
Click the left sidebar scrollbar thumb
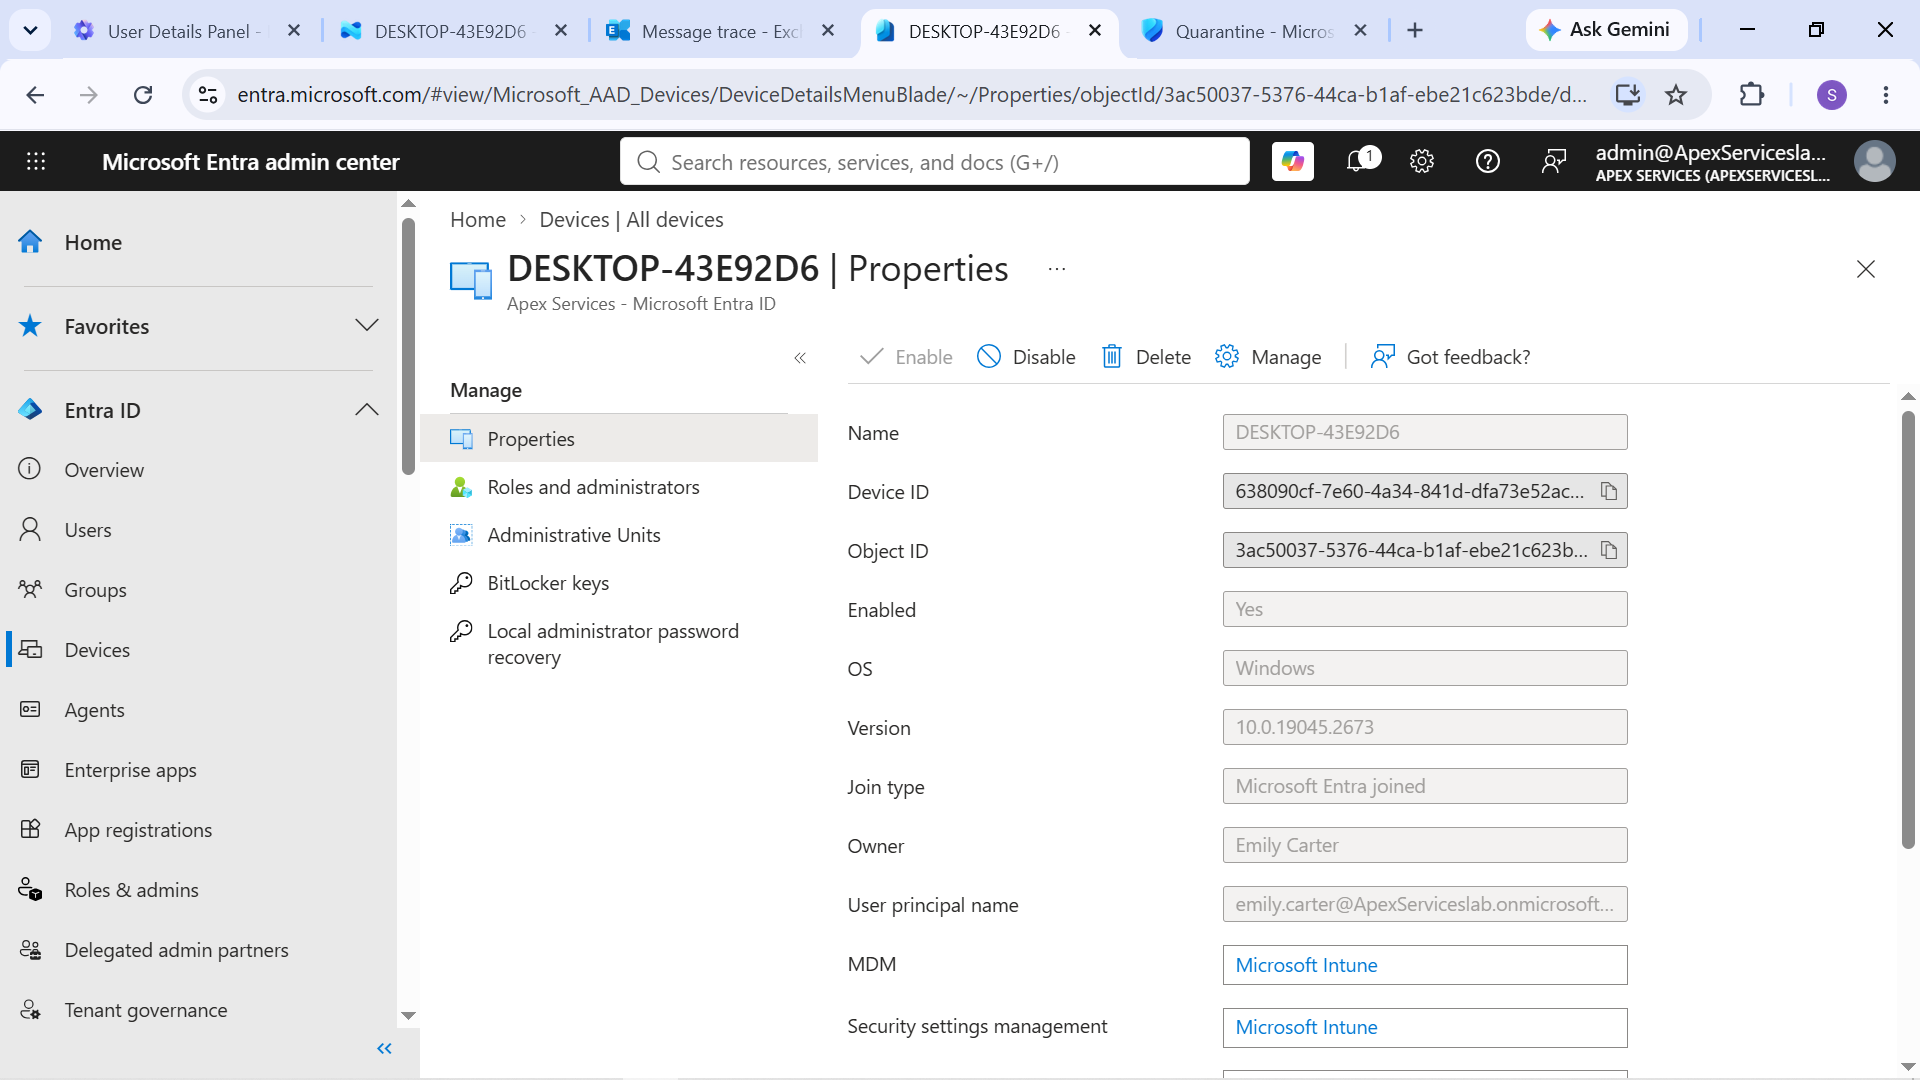pos(408,345)
